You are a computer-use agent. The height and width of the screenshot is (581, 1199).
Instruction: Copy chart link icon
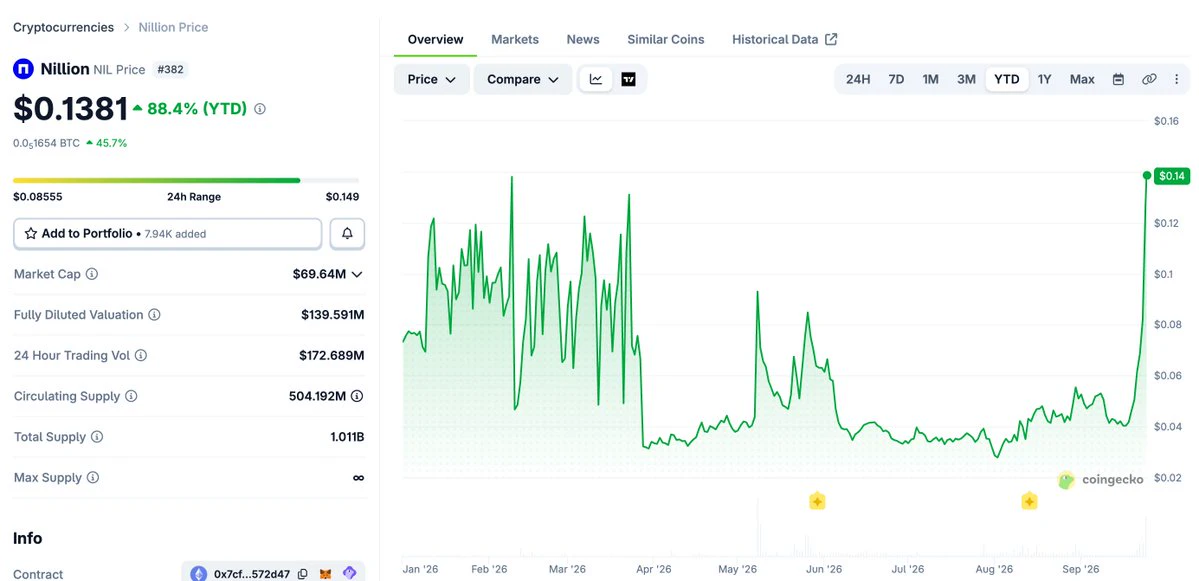click(1149, 80)
